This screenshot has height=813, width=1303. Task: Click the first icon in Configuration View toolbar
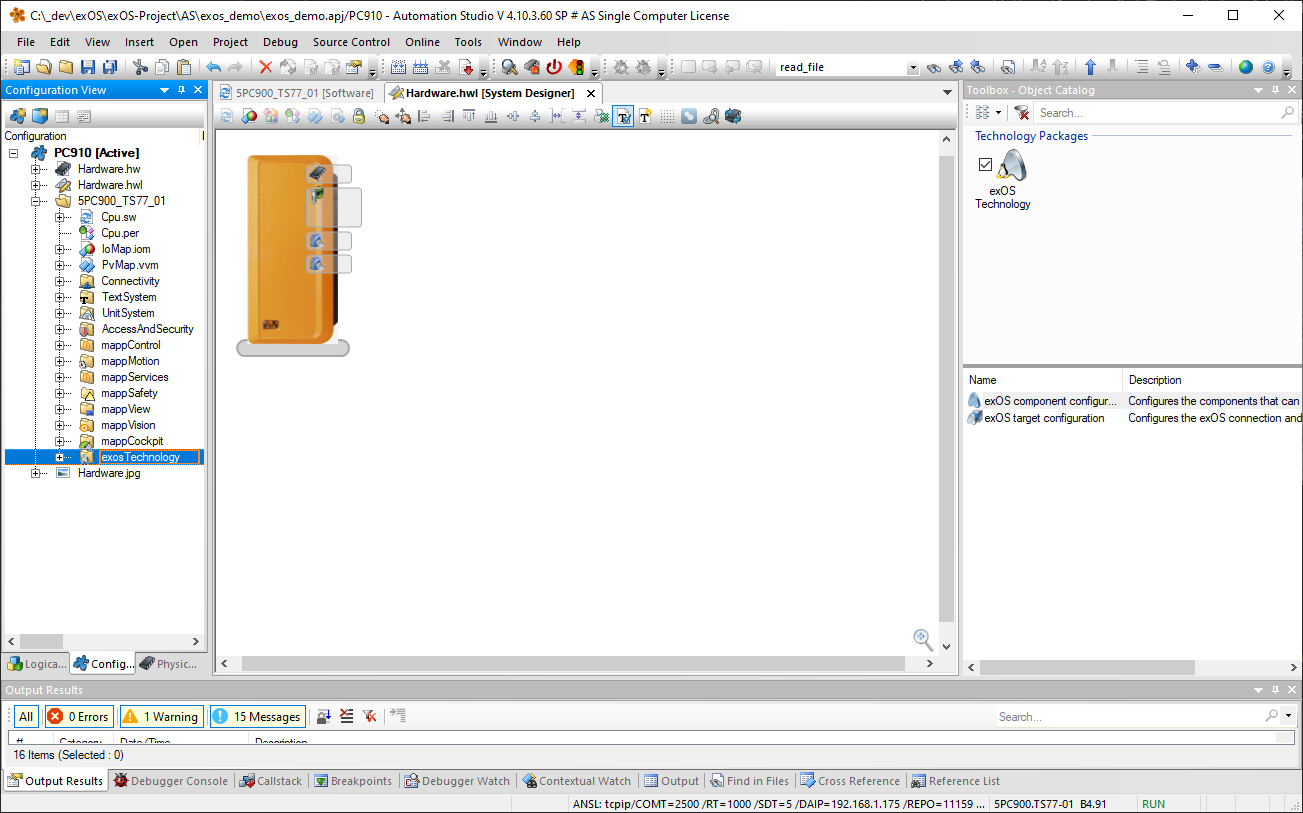coord(17,116)
